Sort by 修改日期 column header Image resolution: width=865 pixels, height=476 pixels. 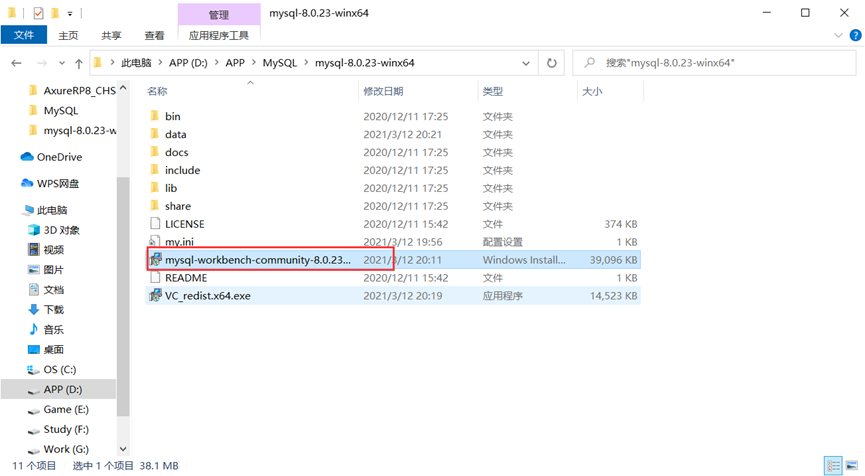(x=383, y=91)
